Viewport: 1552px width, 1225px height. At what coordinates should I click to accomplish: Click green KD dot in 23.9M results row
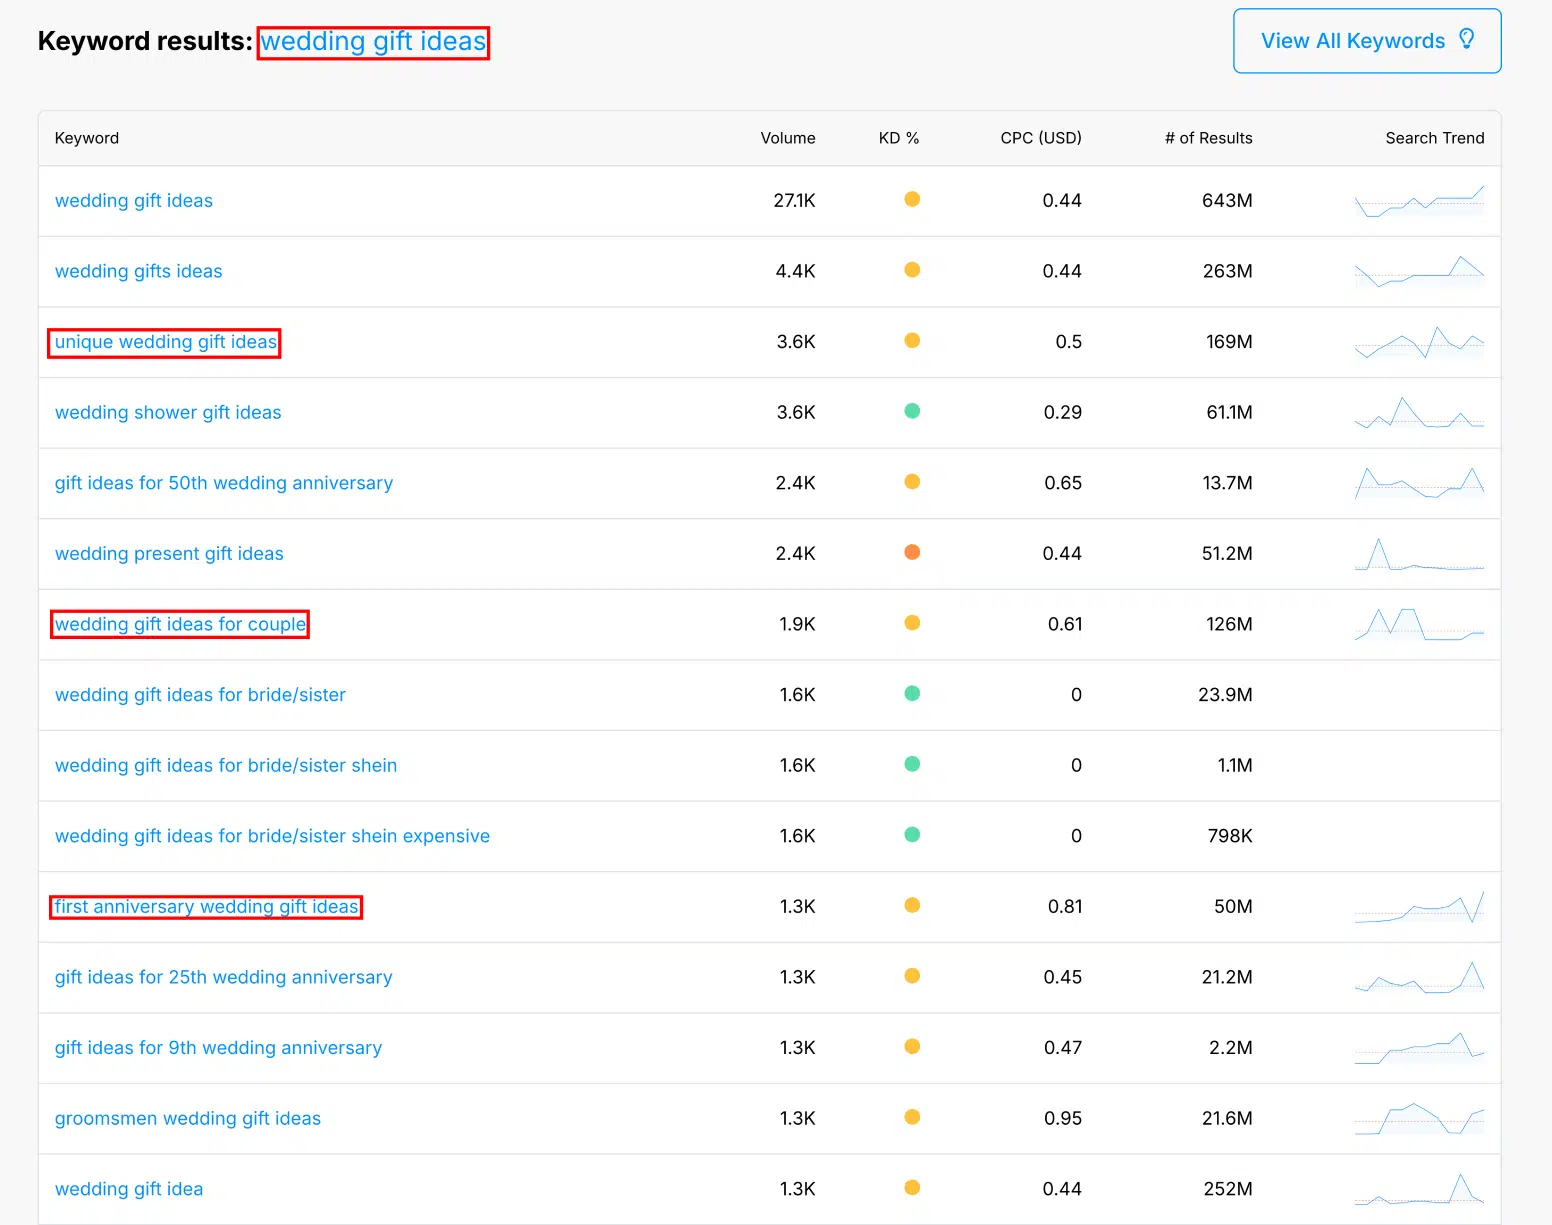pyautogui.click(x=912, y=693)
